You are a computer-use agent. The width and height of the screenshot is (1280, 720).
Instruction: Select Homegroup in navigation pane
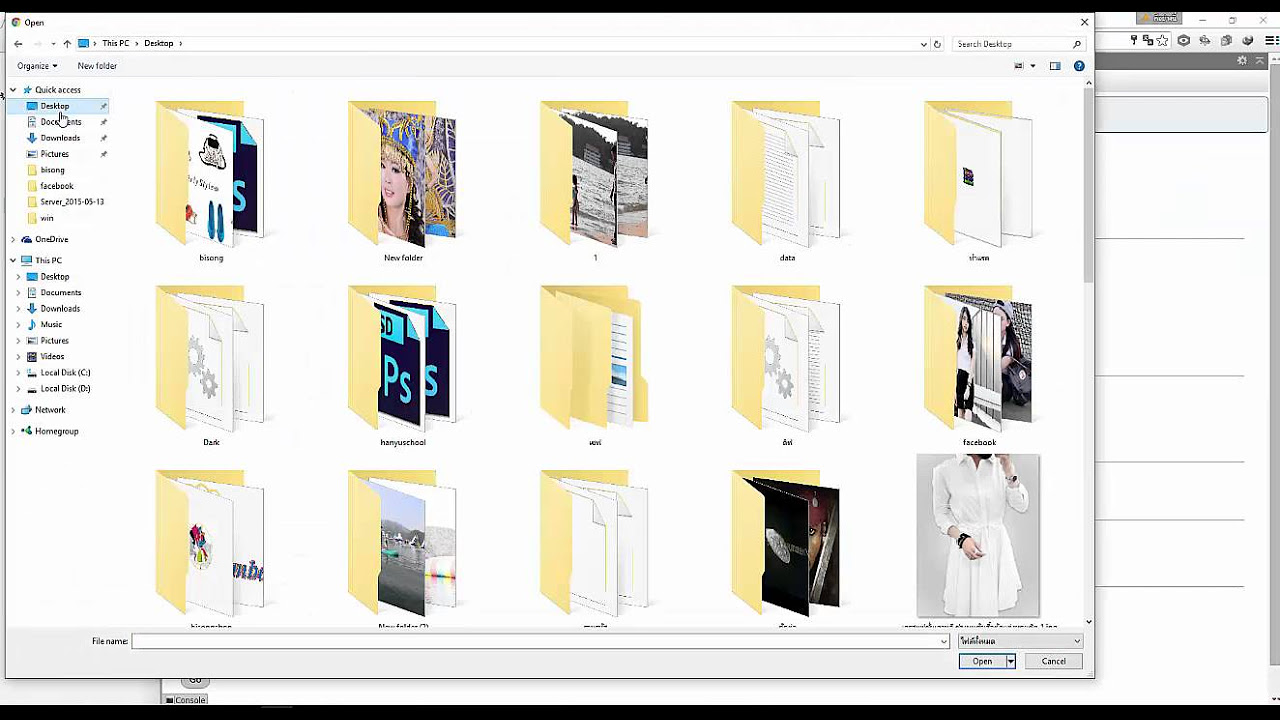(56, 432)
